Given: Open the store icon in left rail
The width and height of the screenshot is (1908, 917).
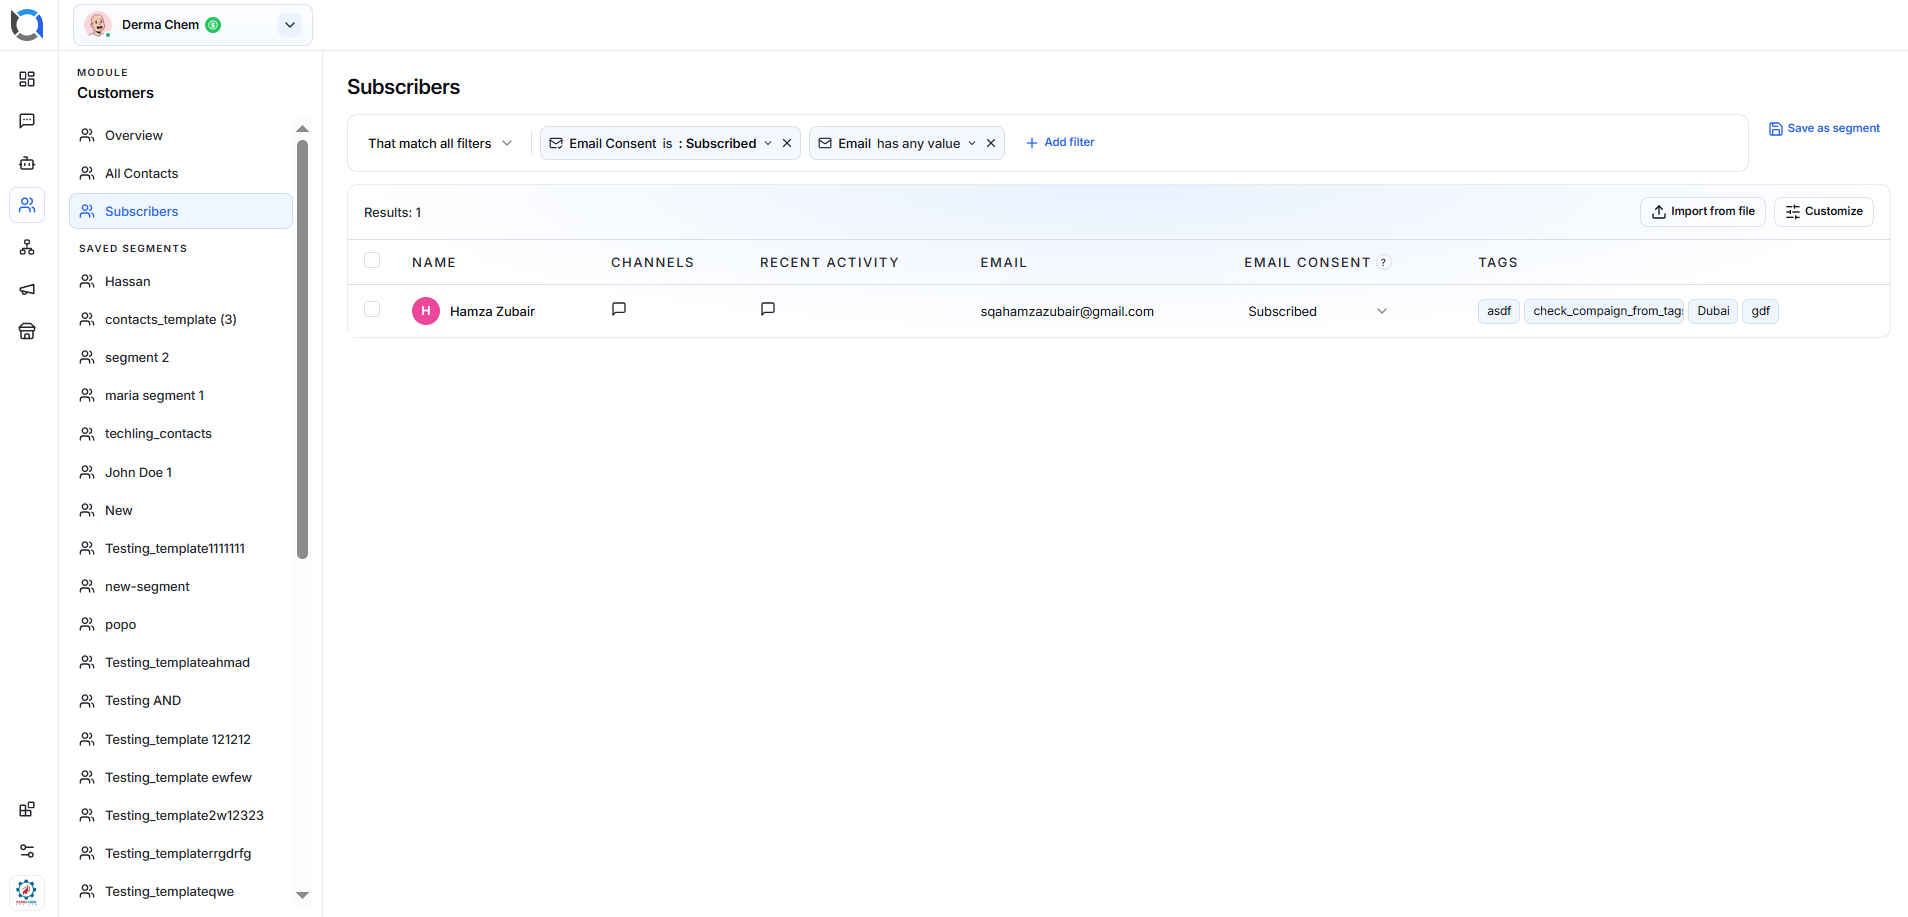Looking at the screenshot, I should tap(27, 331).
